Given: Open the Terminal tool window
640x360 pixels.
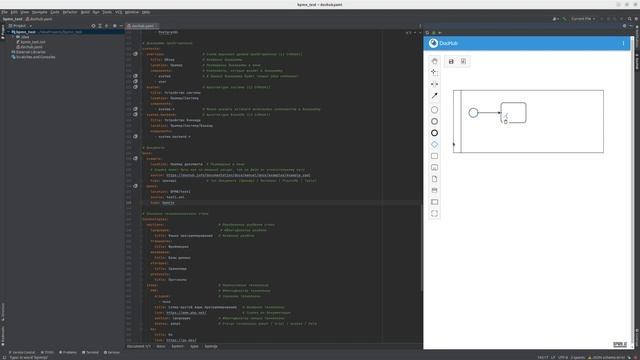Looking at the screenshot, I should coord(90,352).
